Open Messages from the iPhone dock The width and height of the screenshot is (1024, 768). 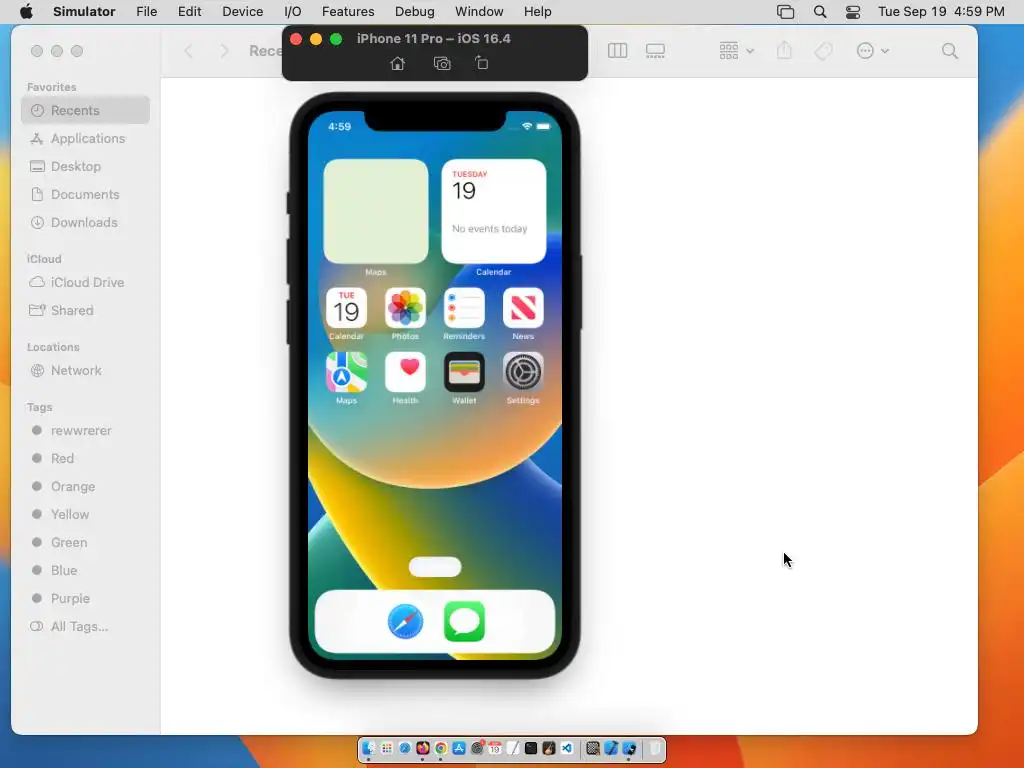[464, 622]
